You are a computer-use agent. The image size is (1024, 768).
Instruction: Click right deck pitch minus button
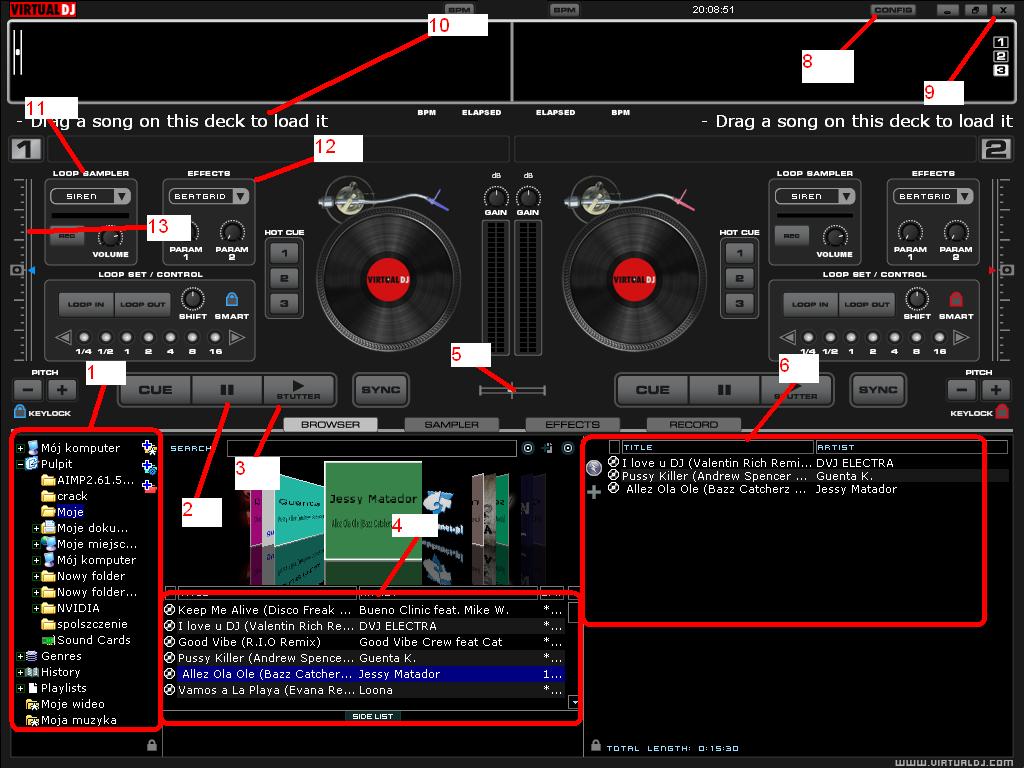[961, 390]
